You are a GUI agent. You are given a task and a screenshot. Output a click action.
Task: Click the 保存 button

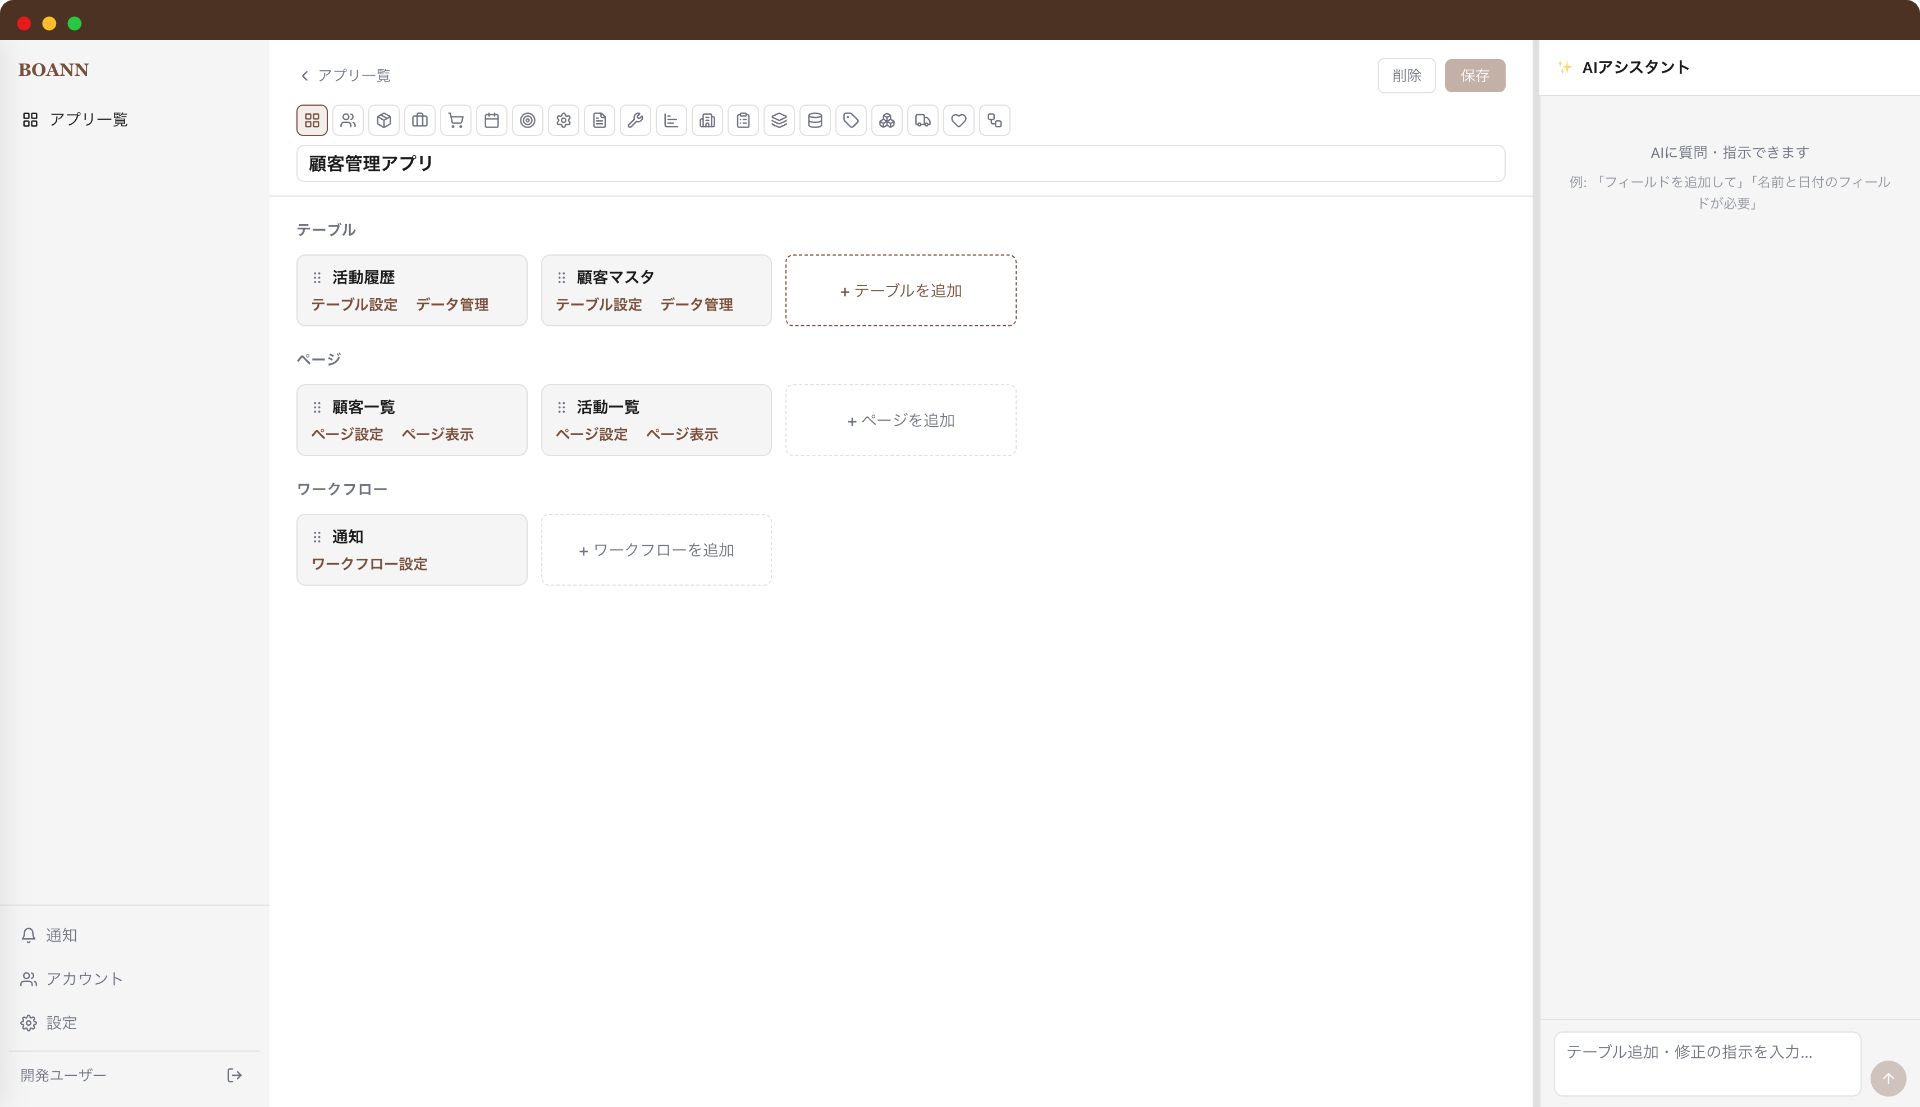(1475, 75)
